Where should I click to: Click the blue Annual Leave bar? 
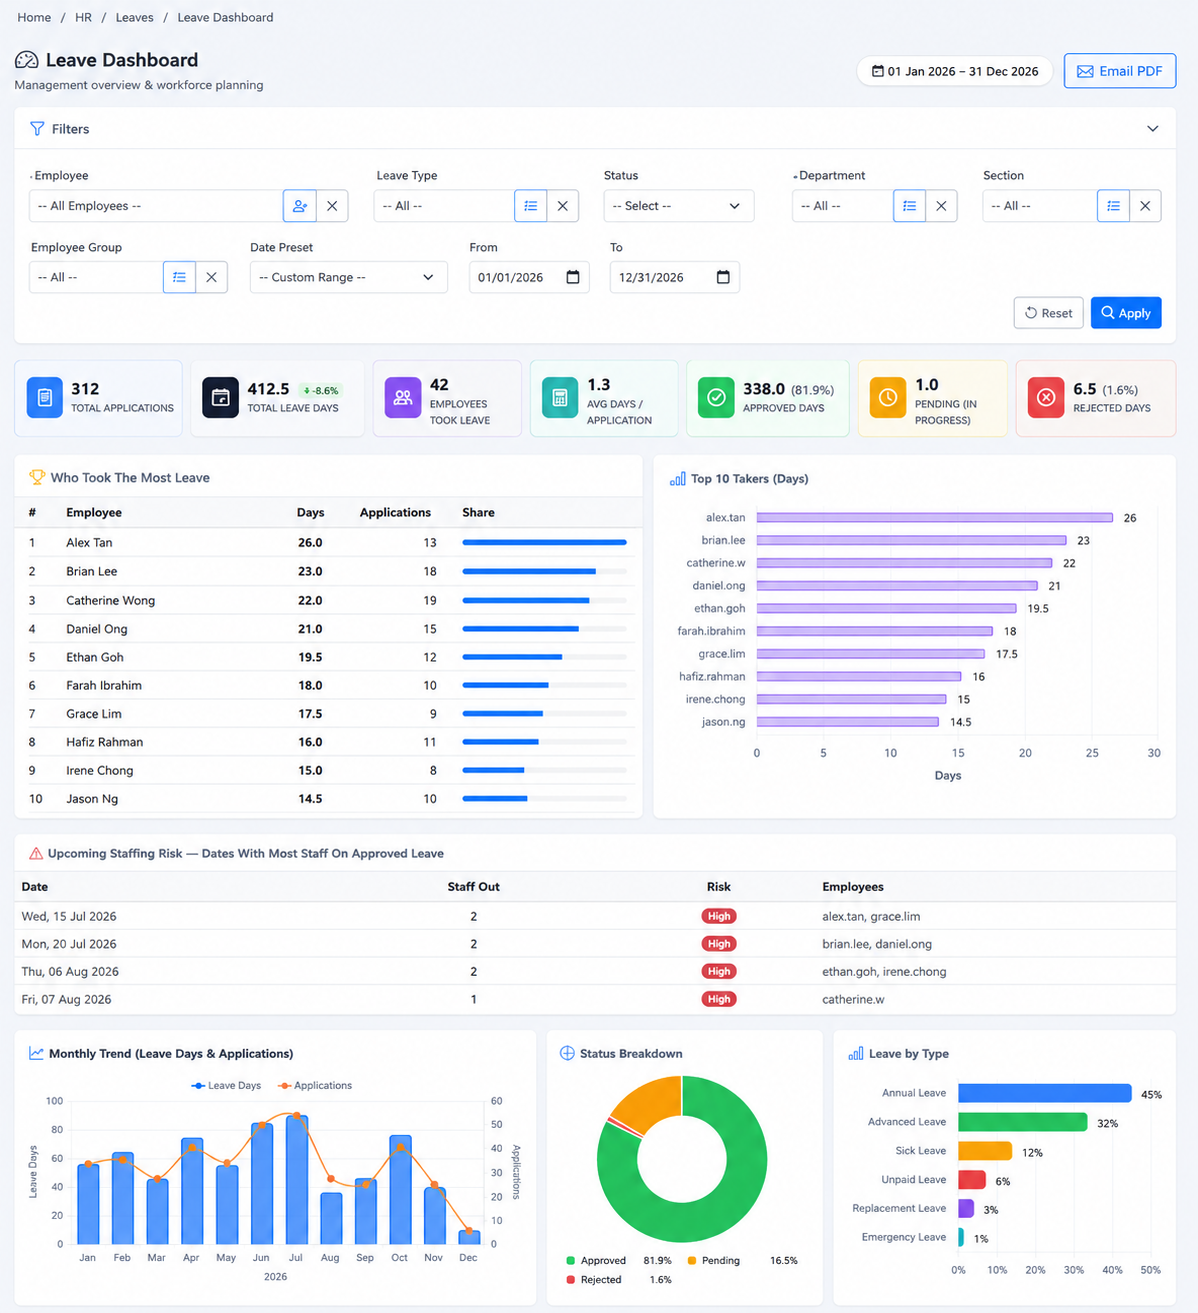point(1045,1093)
